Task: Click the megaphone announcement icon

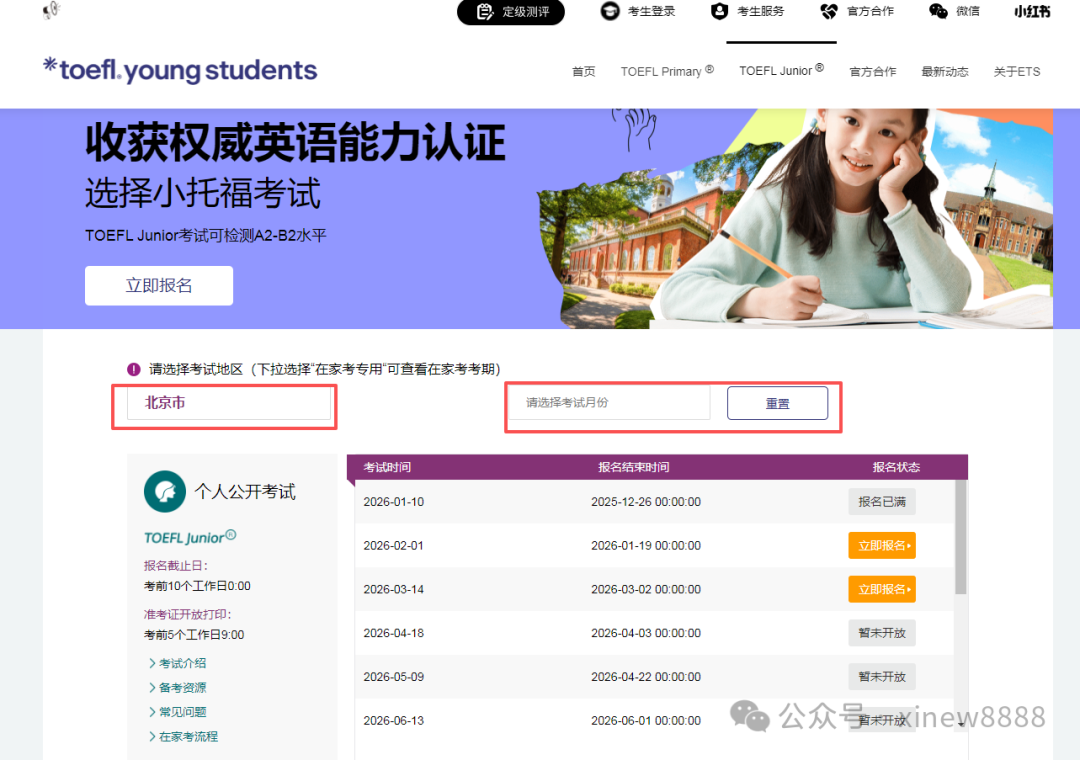Action: click(x=51, y=11)
